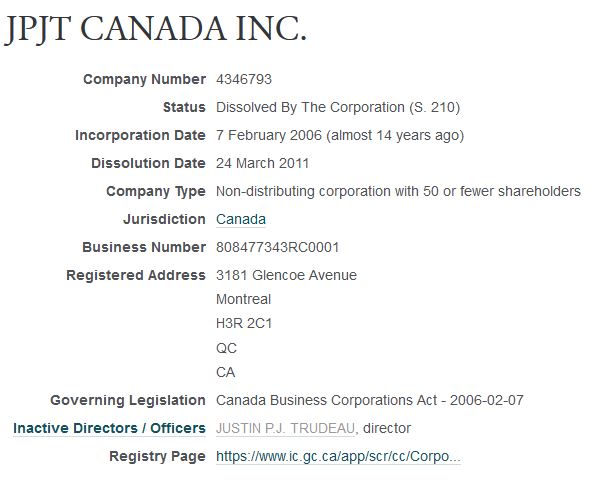Image resolution: width=594 pixels, height=485 pixels.
Task: Click the Montreal address line
Action: (x=244, y=299)
